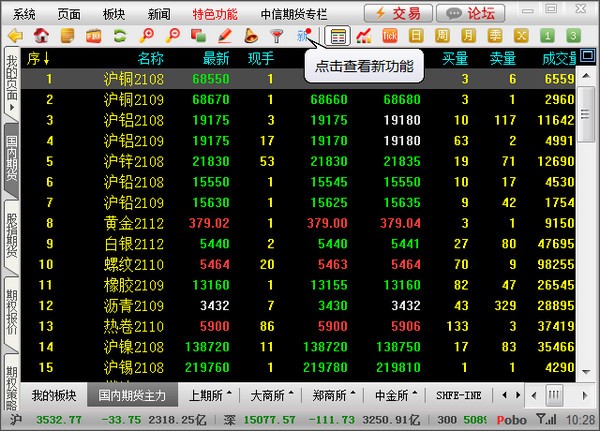Image resolution: width=600 pixels, height=431 pixels.
Task: Click the vertical scrollbar thumb
Action: coord(585,114)
